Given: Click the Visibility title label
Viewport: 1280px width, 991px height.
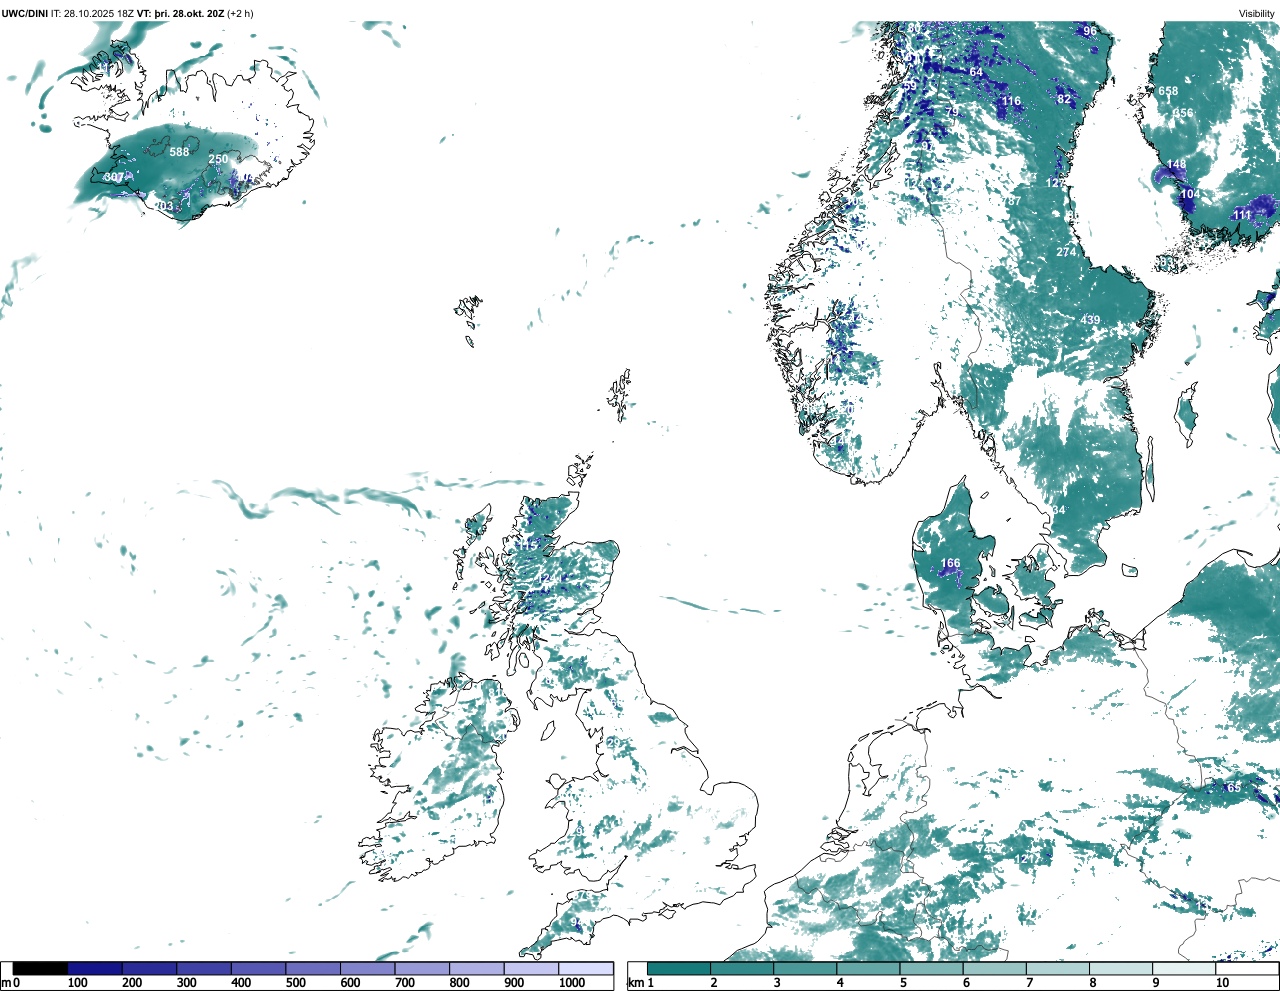Looking at the screenshot, I should (1257, 13).
